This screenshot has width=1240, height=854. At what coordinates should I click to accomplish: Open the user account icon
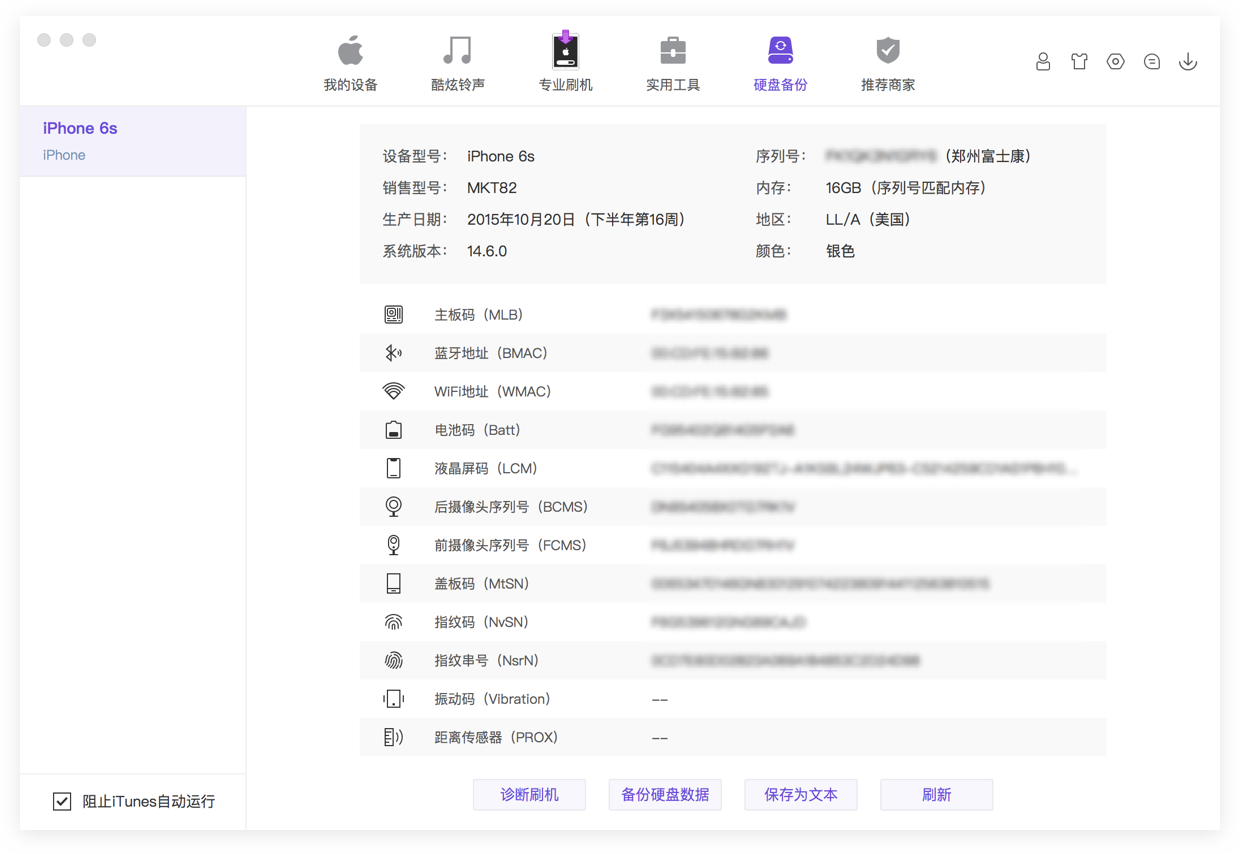[x=1043, y=62]
